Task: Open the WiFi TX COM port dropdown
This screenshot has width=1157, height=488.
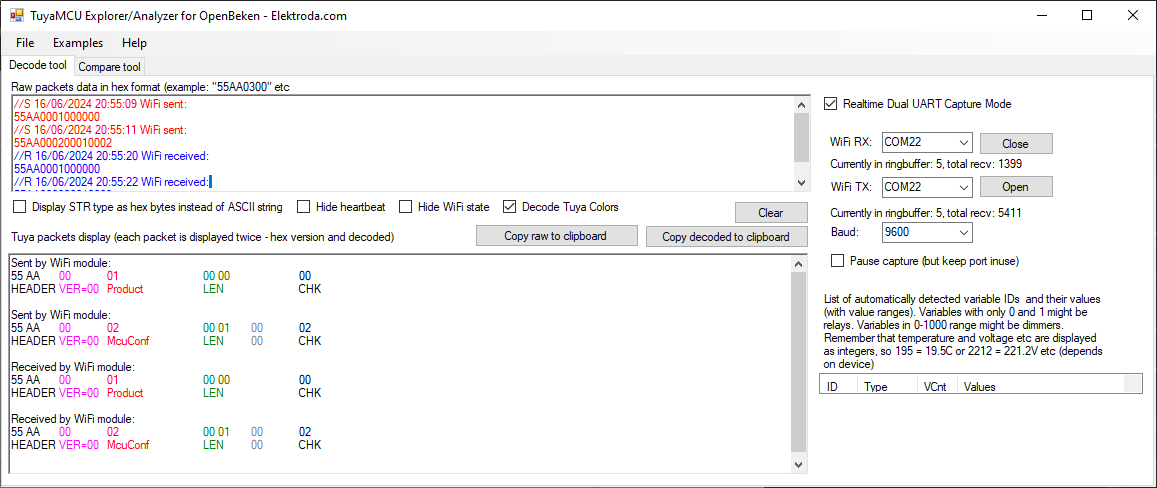Action: click(928, 188)
